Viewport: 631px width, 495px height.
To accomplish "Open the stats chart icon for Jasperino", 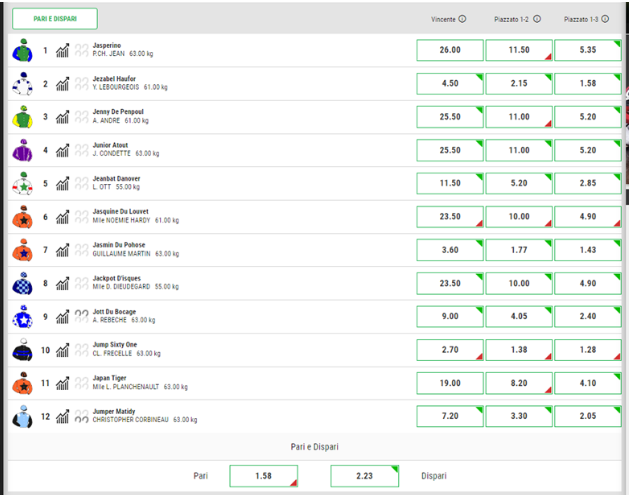I will (x=63, y=51).
